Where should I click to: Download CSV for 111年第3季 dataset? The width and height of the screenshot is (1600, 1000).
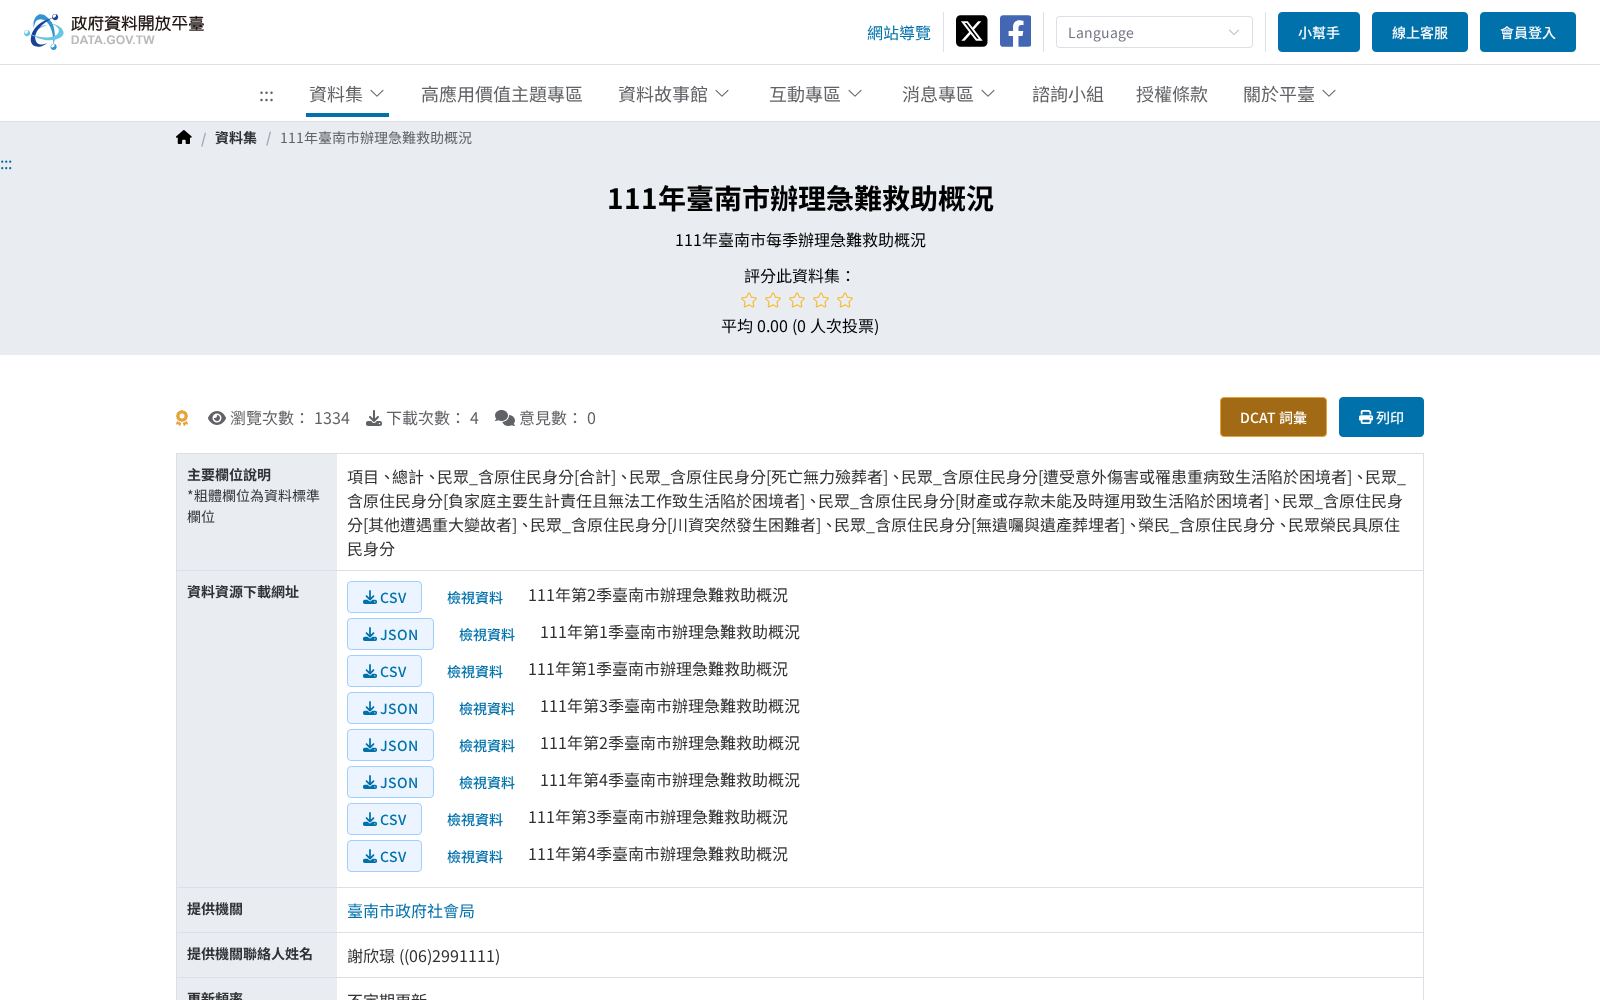[x=385, y=819]
